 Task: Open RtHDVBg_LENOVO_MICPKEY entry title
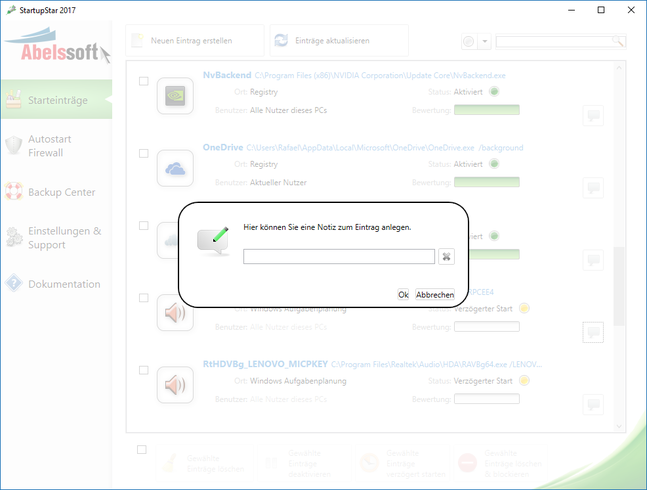pos(265,364)
